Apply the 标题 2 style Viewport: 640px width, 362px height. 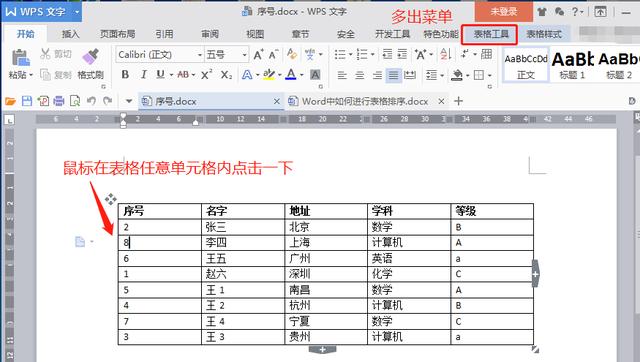pos(619,65)
